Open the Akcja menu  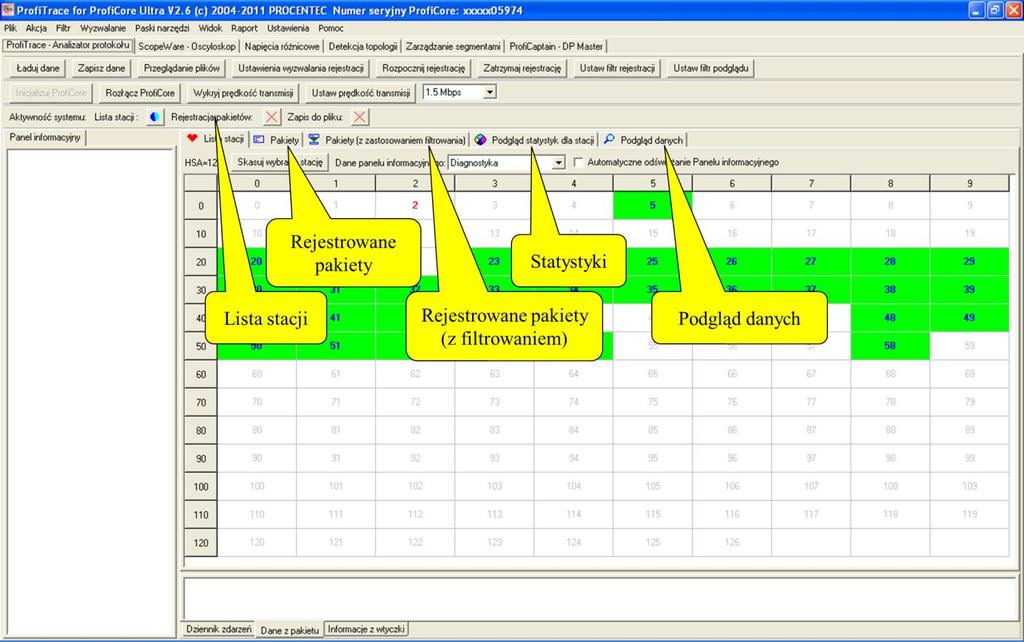coord(36,28)
